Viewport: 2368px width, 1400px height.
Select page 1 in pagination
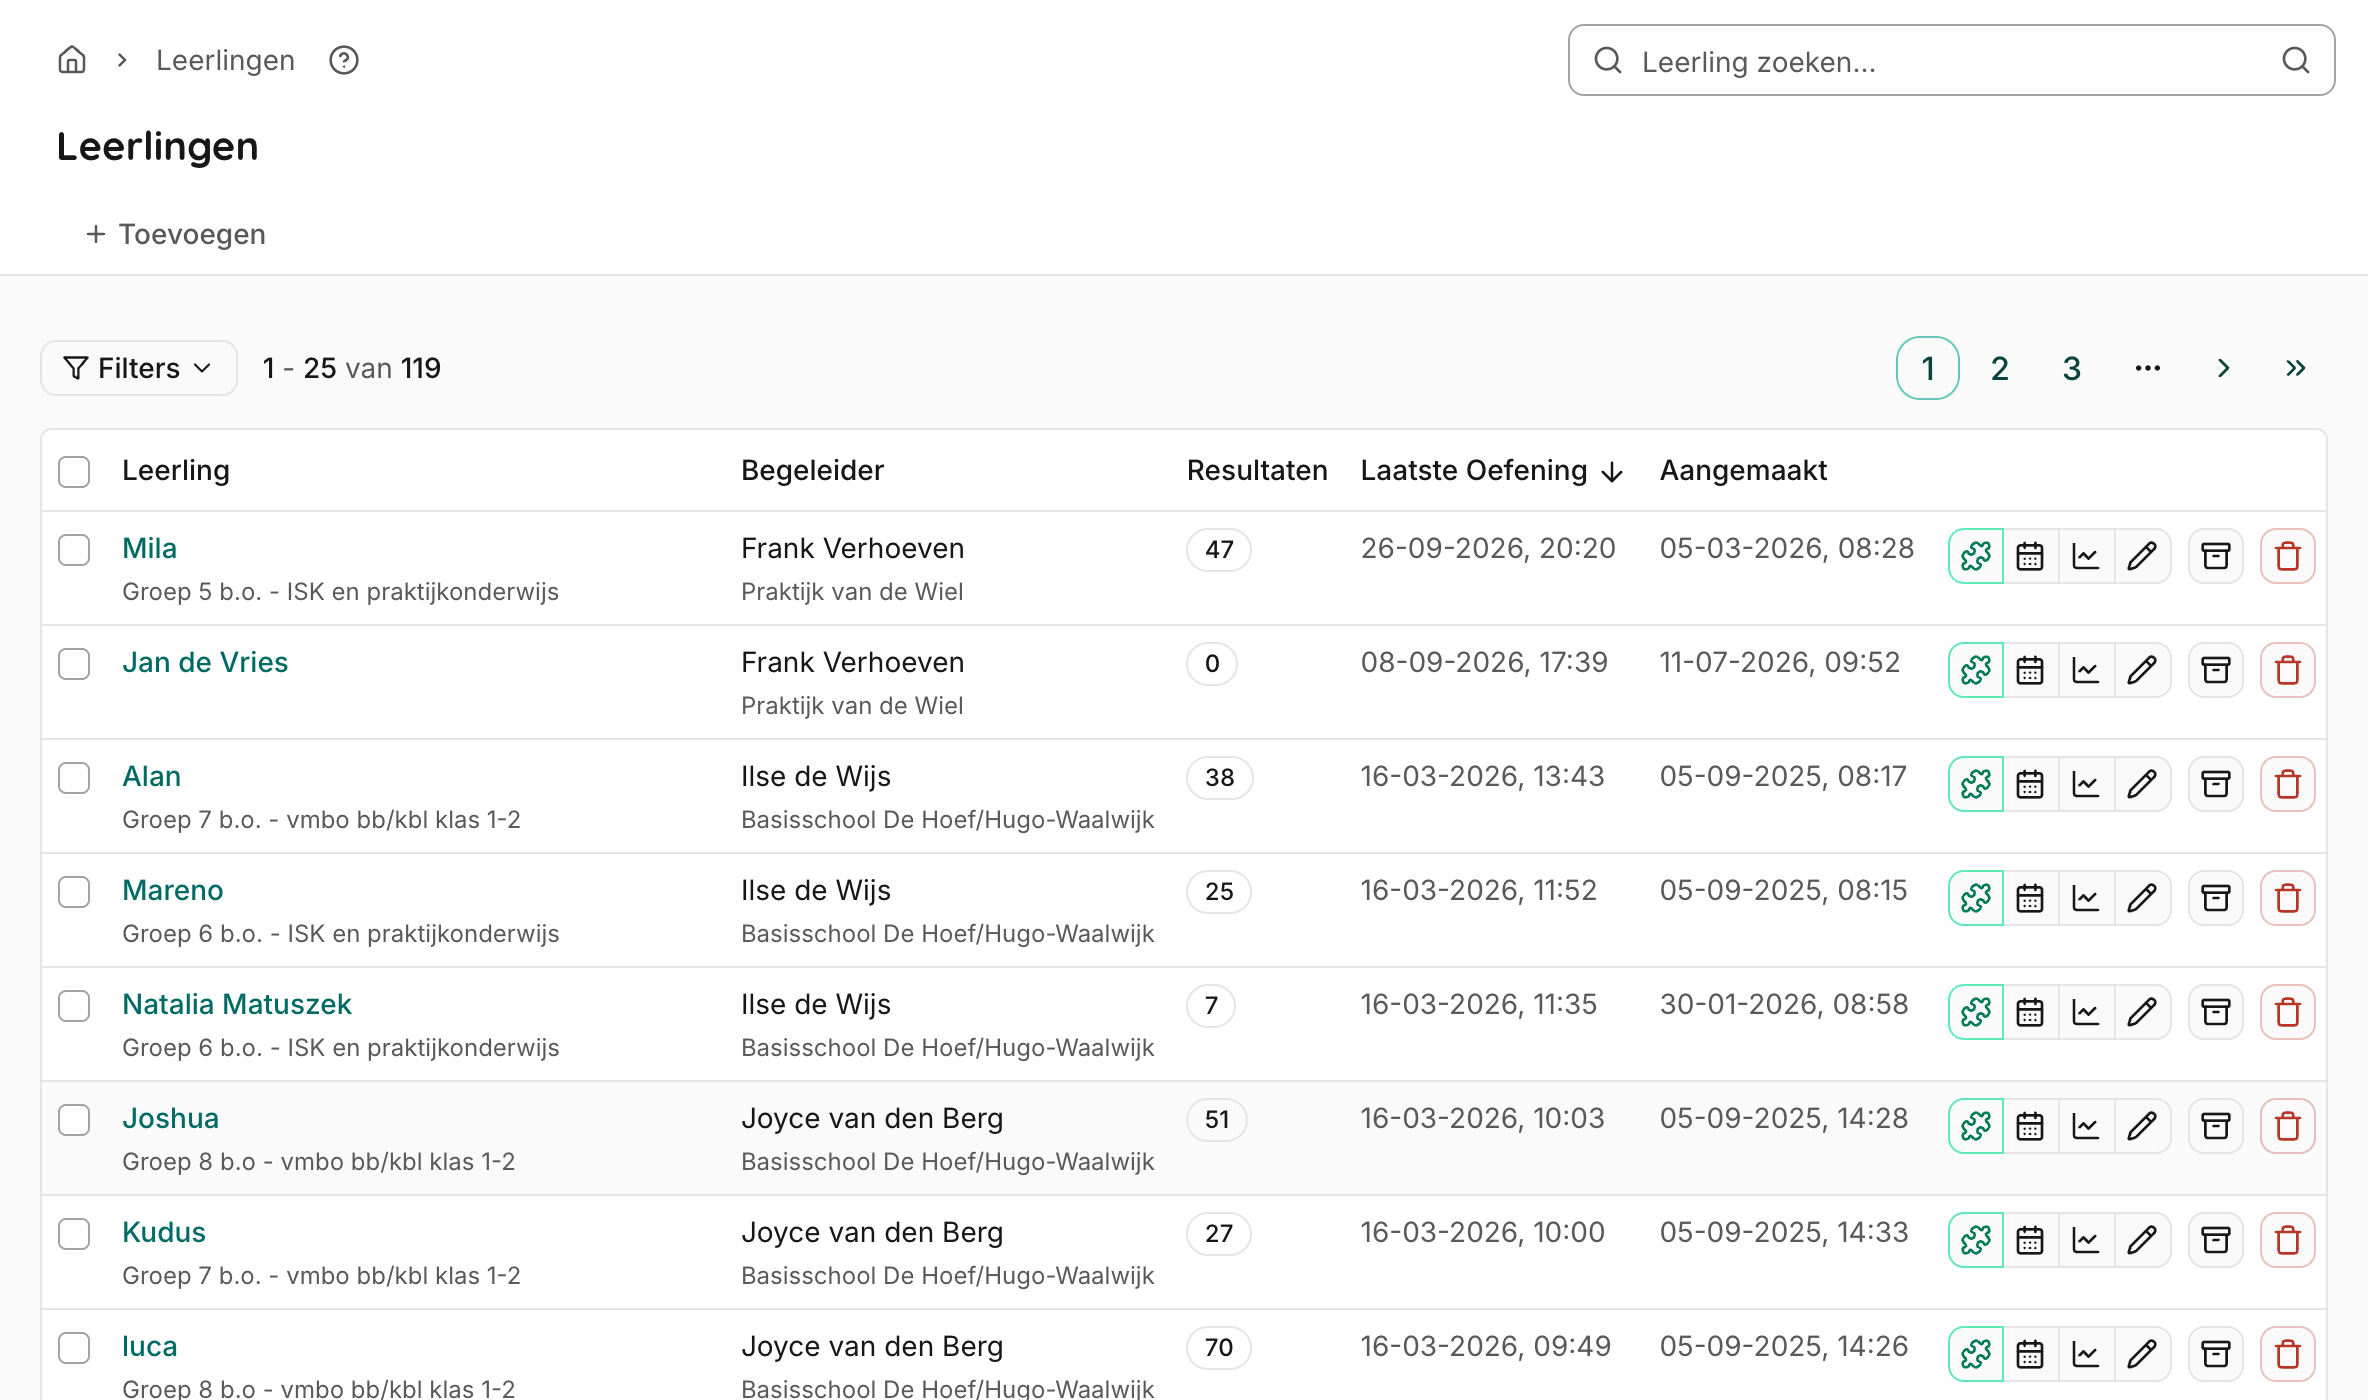click(1928, 368)
